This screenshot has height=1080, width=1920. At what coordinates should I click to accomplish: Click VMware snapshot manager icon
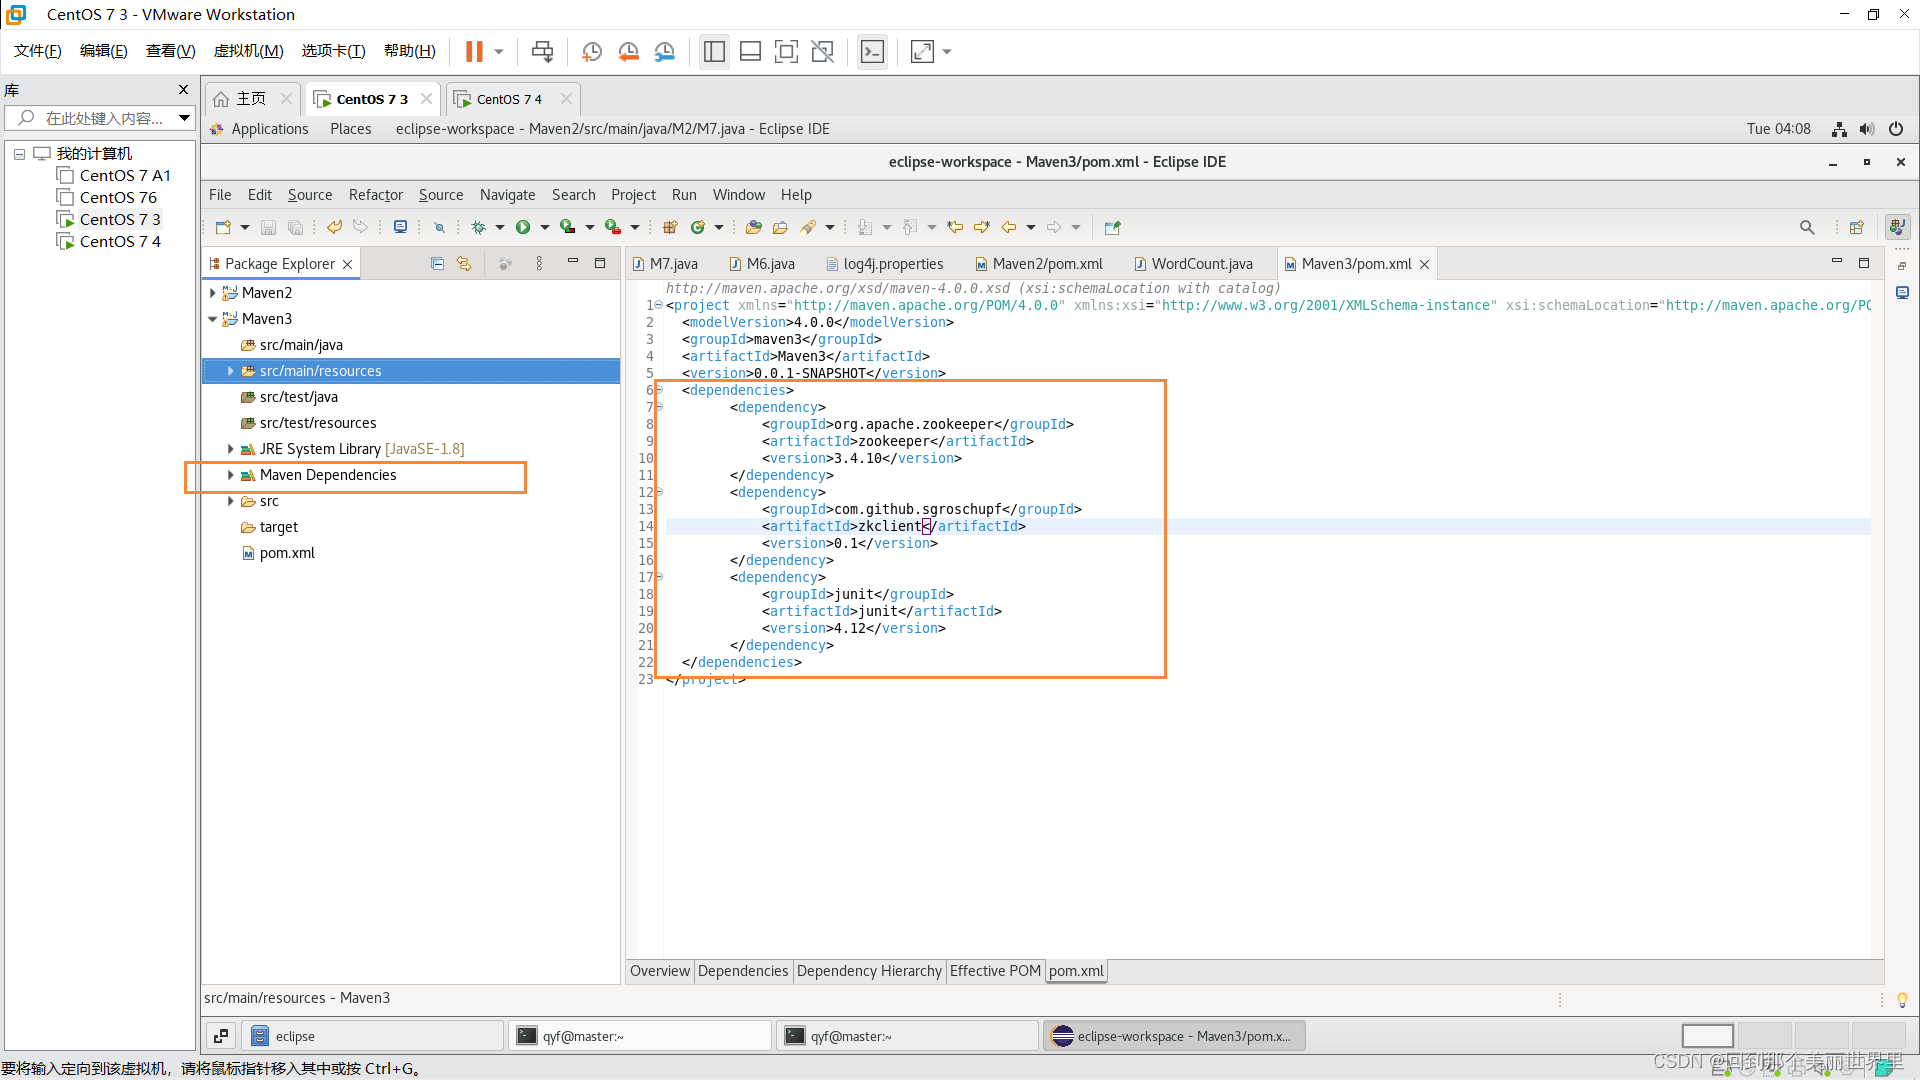(664, 51)
